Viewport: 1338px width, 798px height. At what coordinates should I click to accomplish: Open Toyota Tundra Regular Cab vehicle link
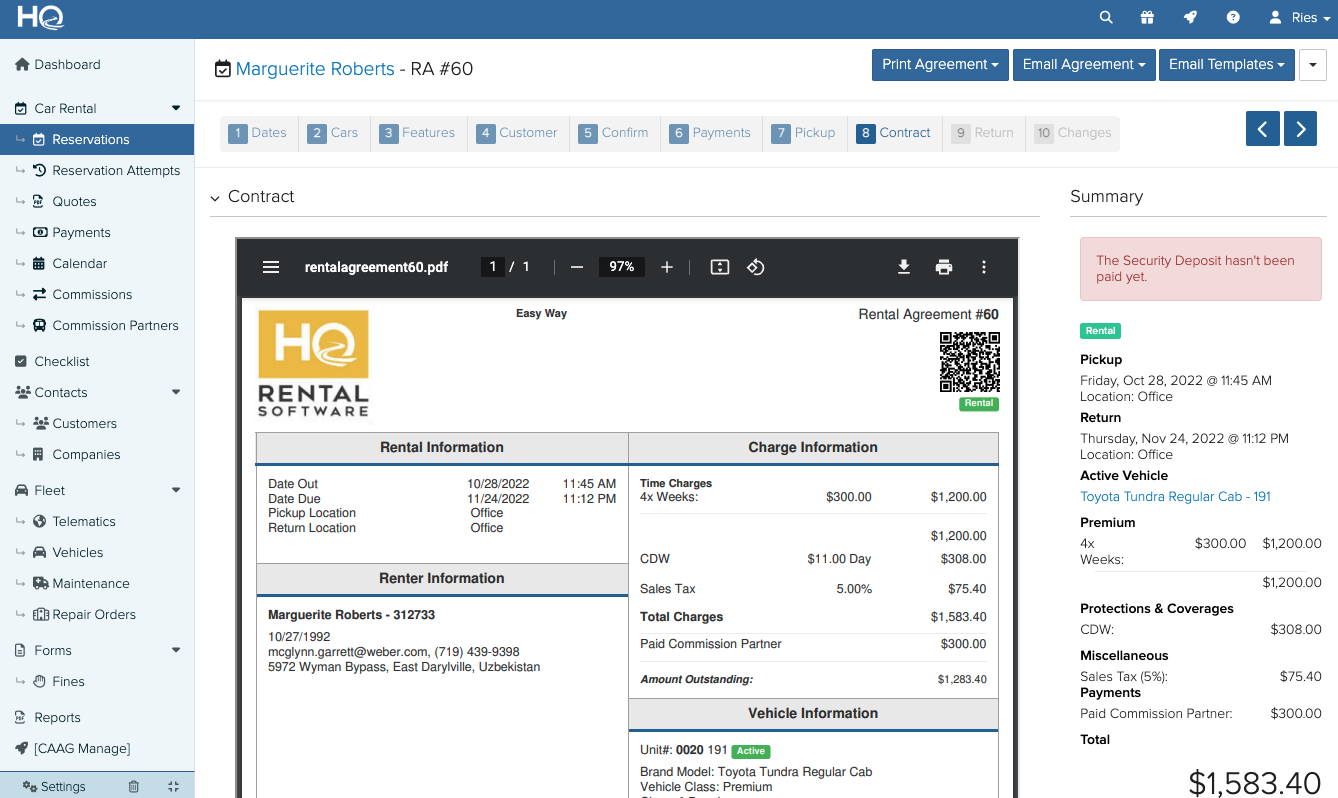1175,496
